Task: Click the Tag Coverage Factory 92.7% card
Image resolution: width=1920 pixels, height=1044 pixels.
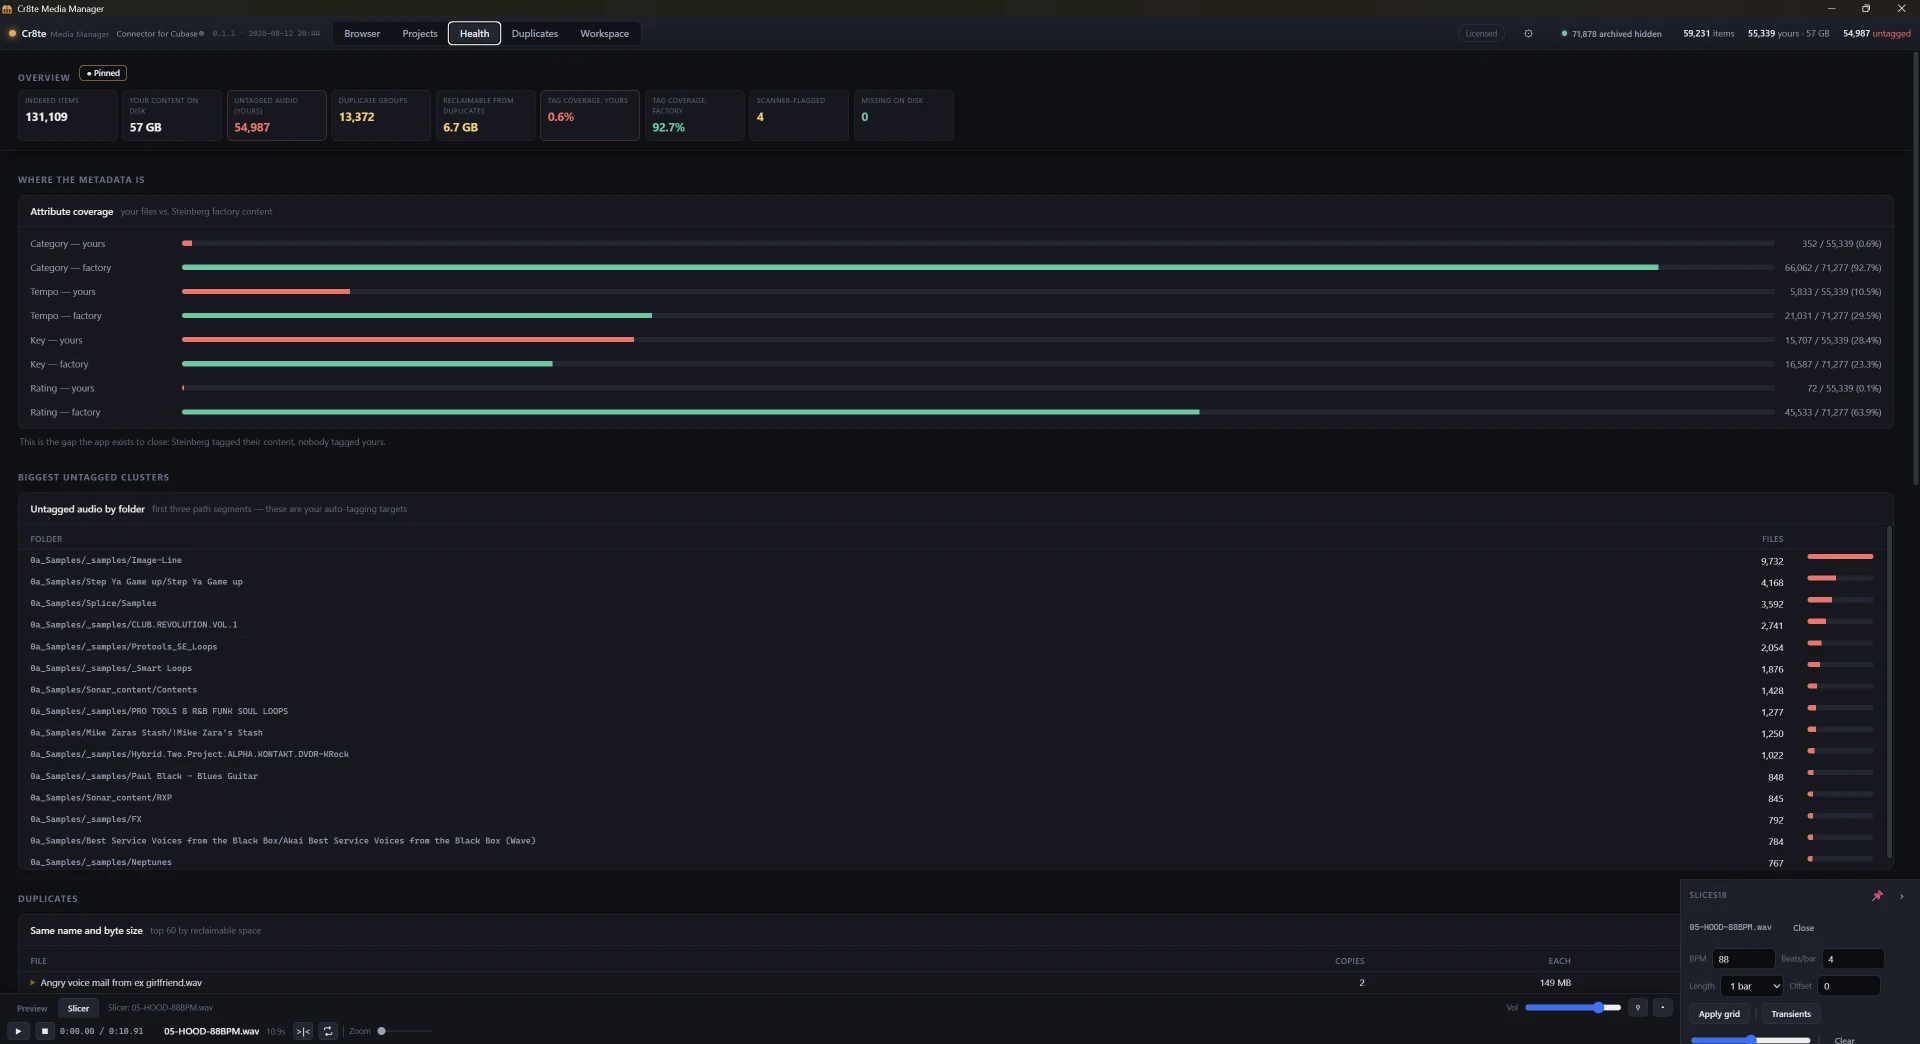Action: pos(694,115)
